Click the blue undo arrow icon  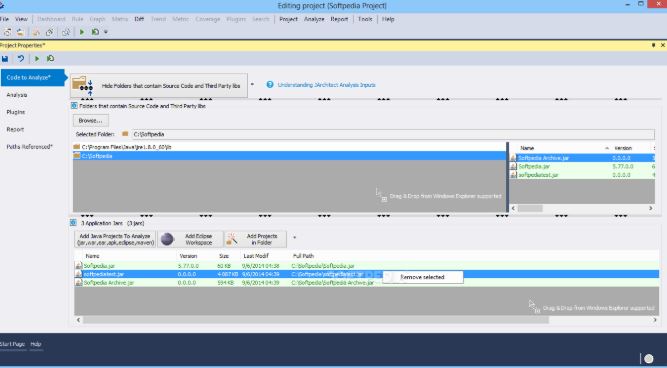tap(20, 59)
